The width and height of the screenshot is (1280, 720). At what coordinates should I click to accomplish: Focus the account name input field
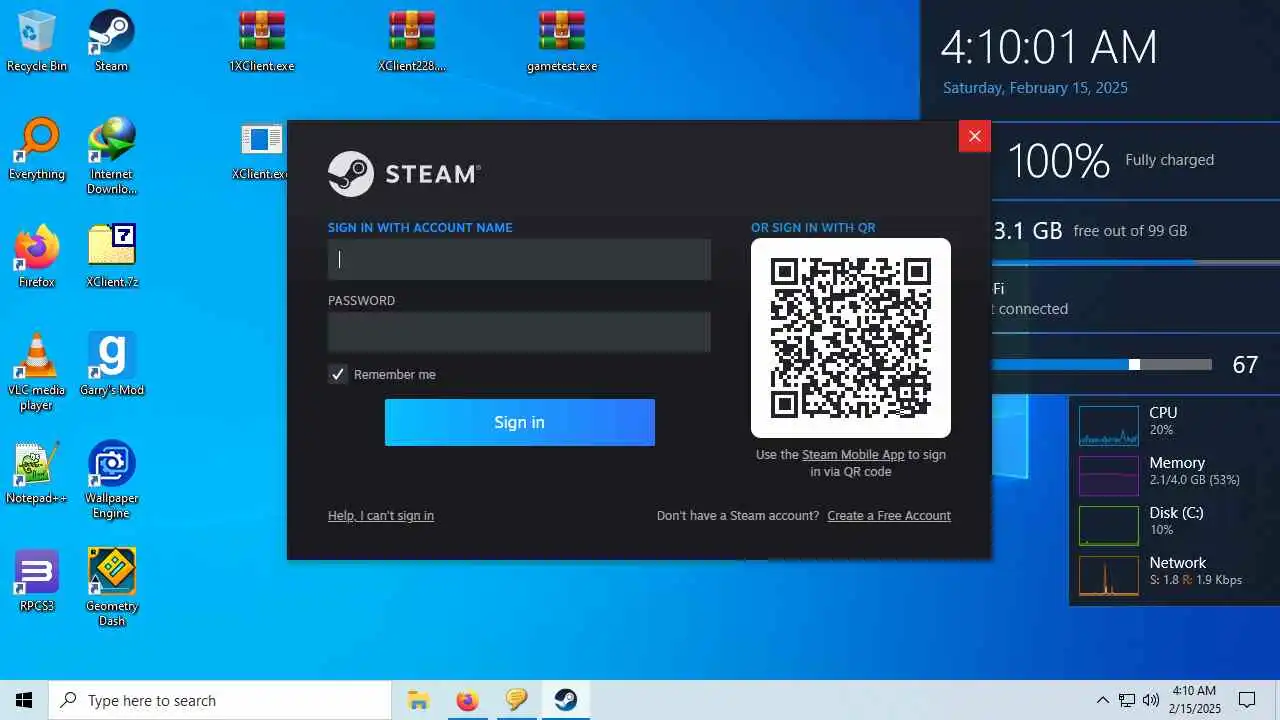pos(520,259)
